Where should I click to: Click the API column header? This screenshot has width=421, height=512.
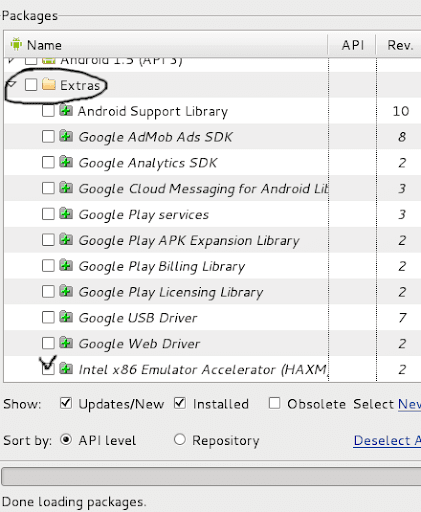[352, 45]
